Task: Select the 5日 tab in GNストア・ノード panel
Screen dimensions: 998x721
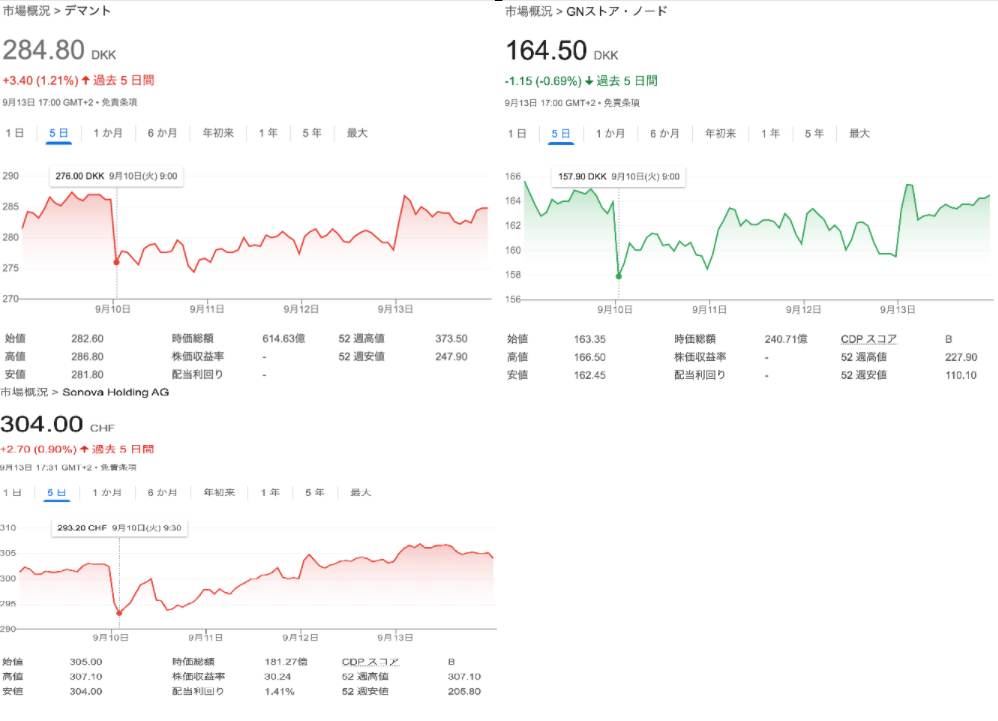Action: point(561,134)
